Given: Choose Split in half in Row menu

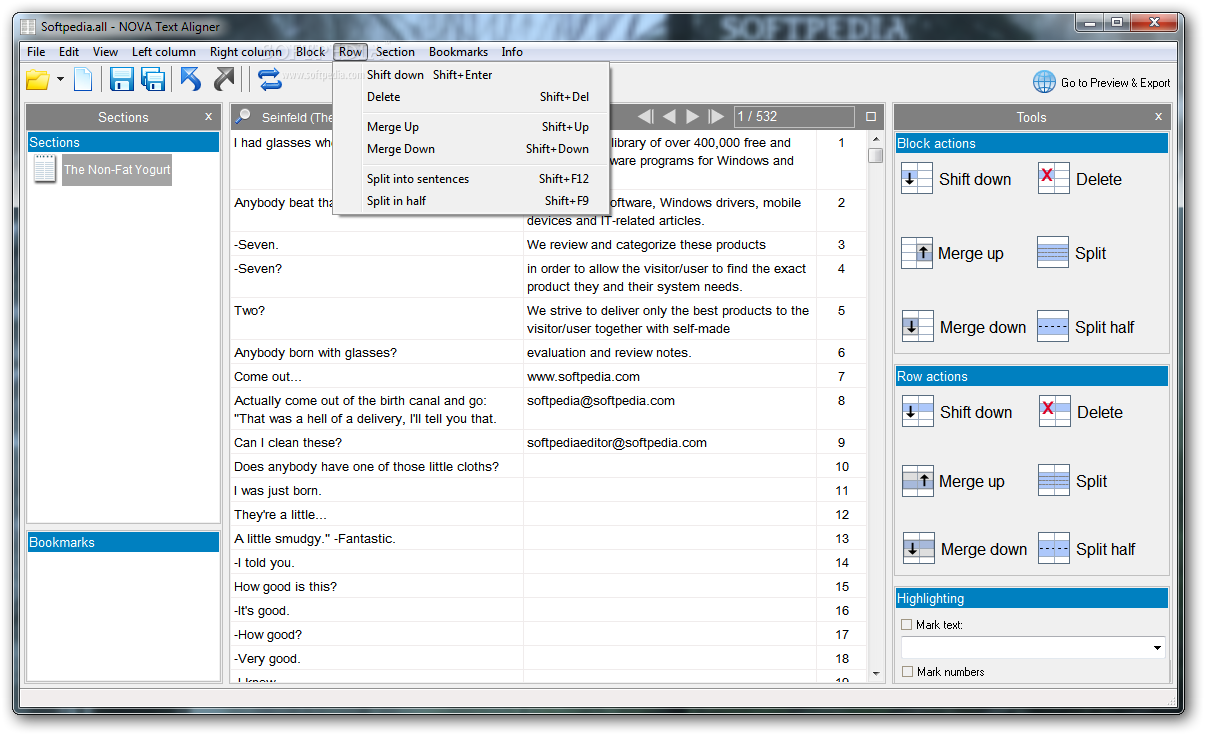Looking at the screenshot, I should pyautogui.click(x=471, y=201).
